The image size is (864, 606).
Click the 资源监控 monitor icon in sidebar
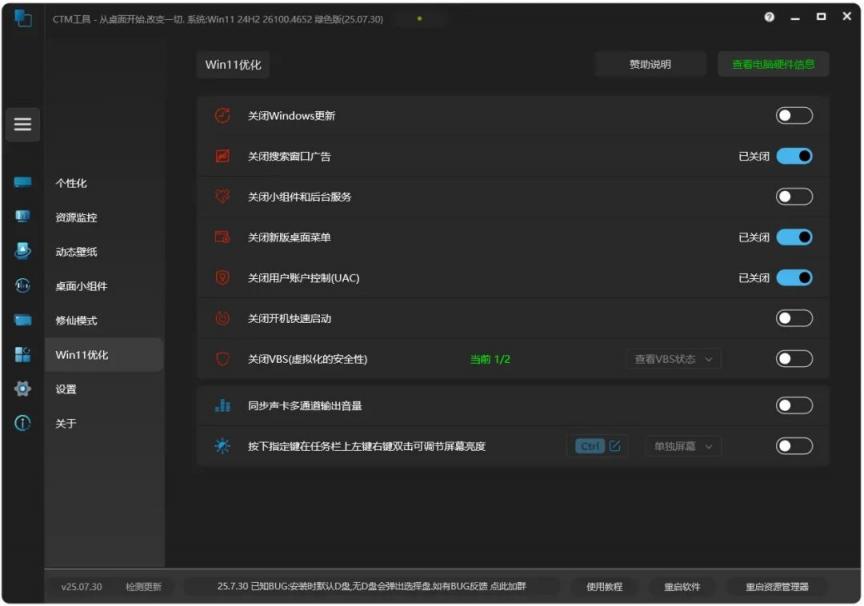tap(22, 217)
